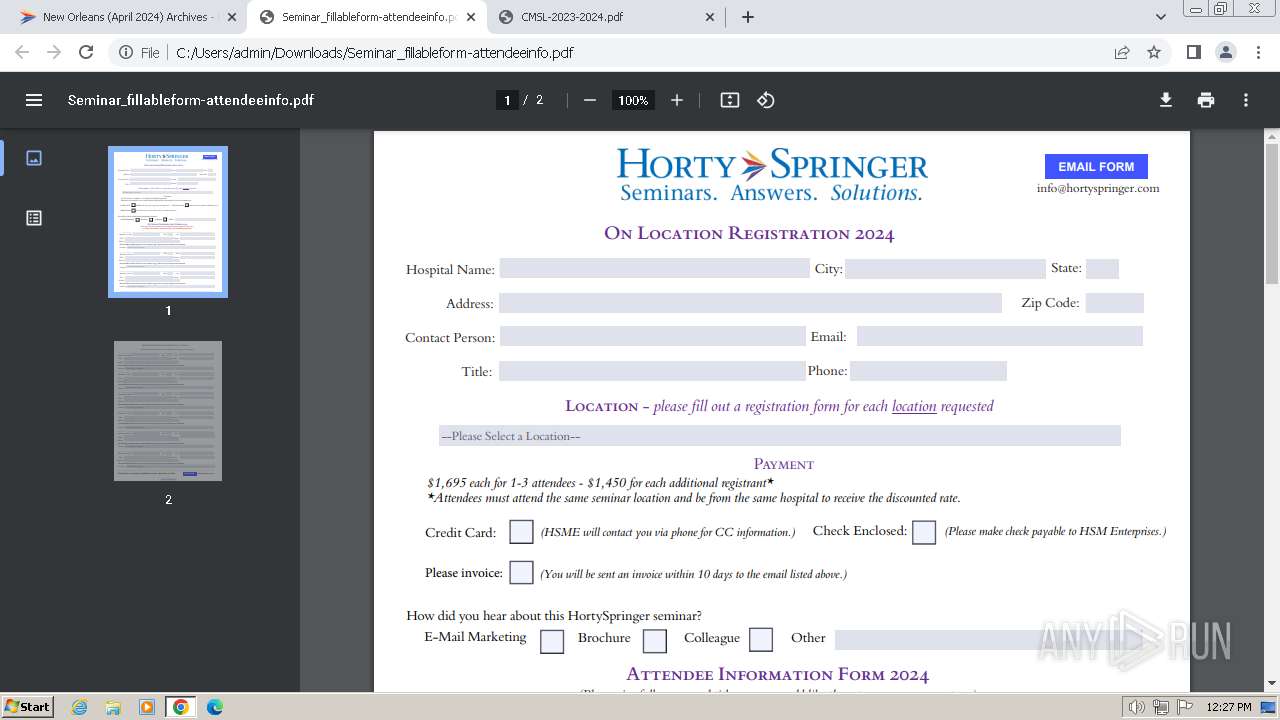This screenshot has width=1280, height=720.
Task: Open the tab search dropdown arrow
Action: tap(1161, 17)
